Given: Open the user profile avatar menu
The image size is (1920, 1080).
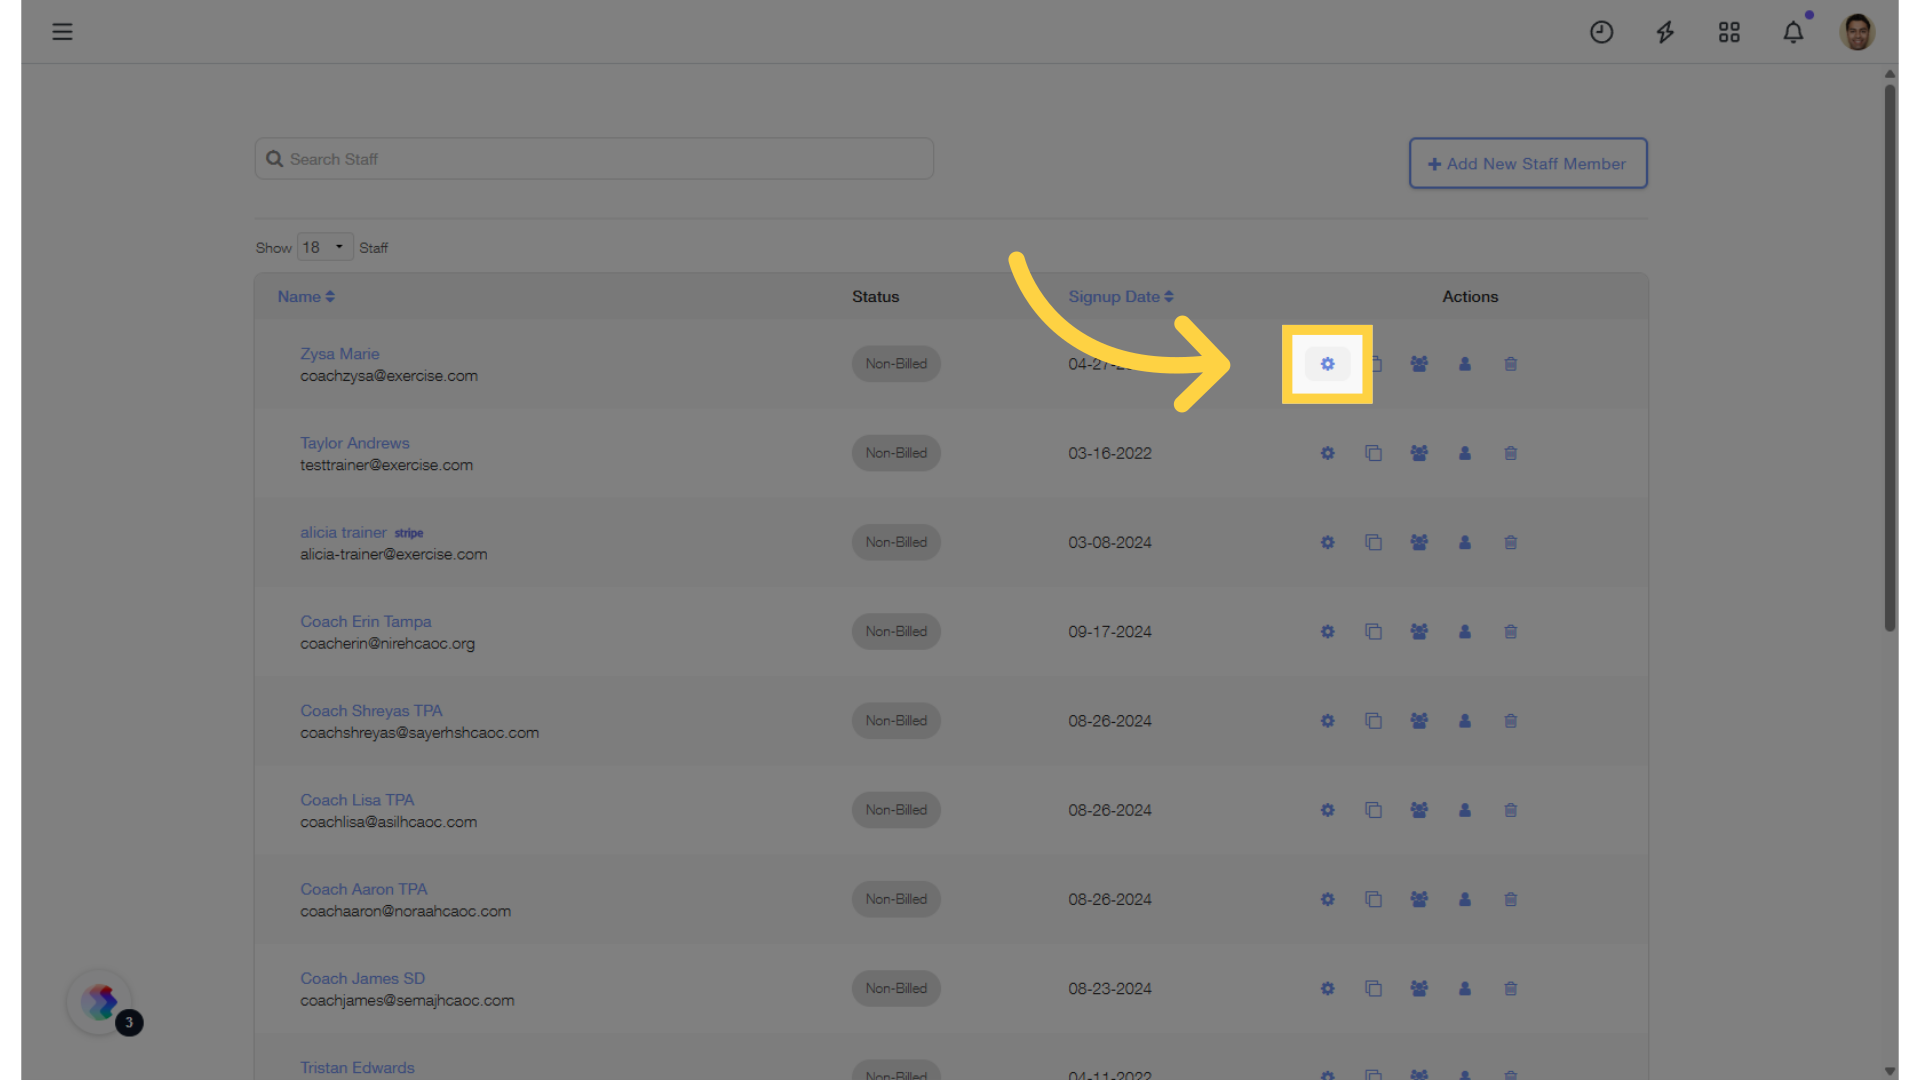Looking at the screenshot, I should tap(1857, 32).
